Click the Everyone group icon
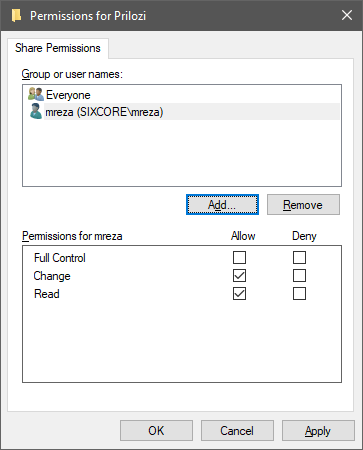Screen dimensions: 363x450 pyautogui.click(x=36, y=94)
